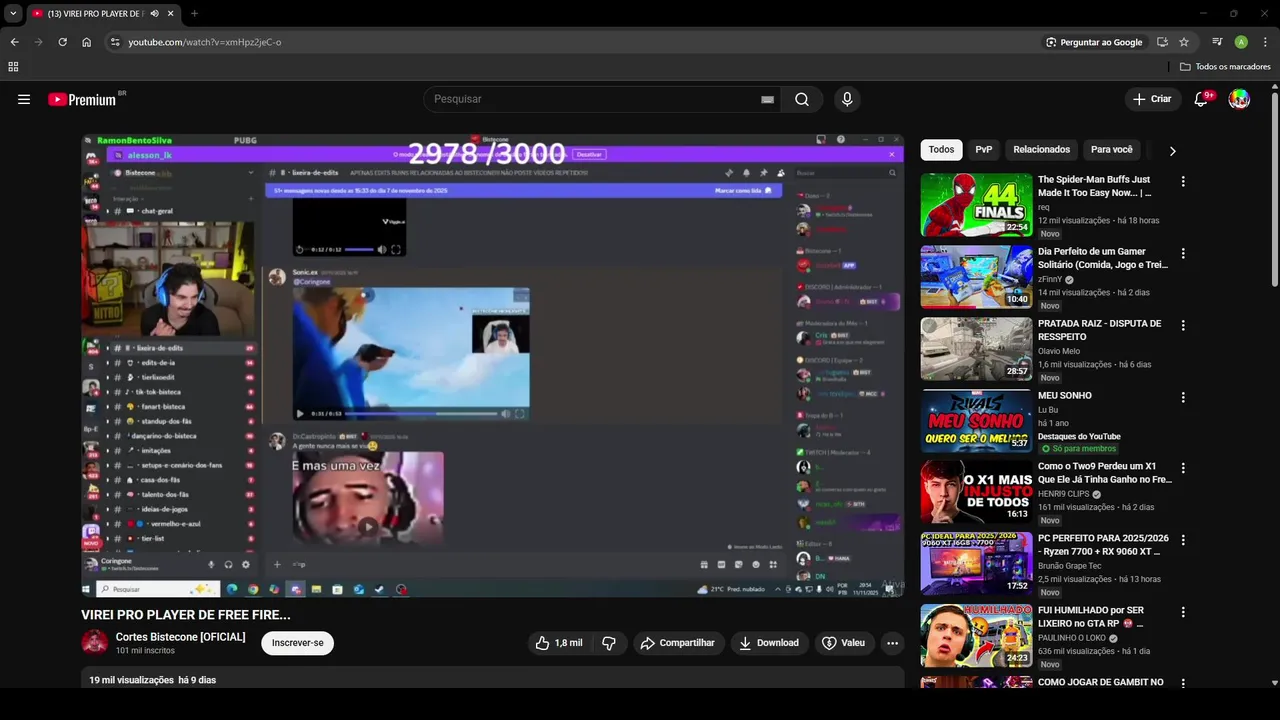This screenshot has width=1280, height=720.
Task: Open the account avatar menu
Action: (1239, 99)
